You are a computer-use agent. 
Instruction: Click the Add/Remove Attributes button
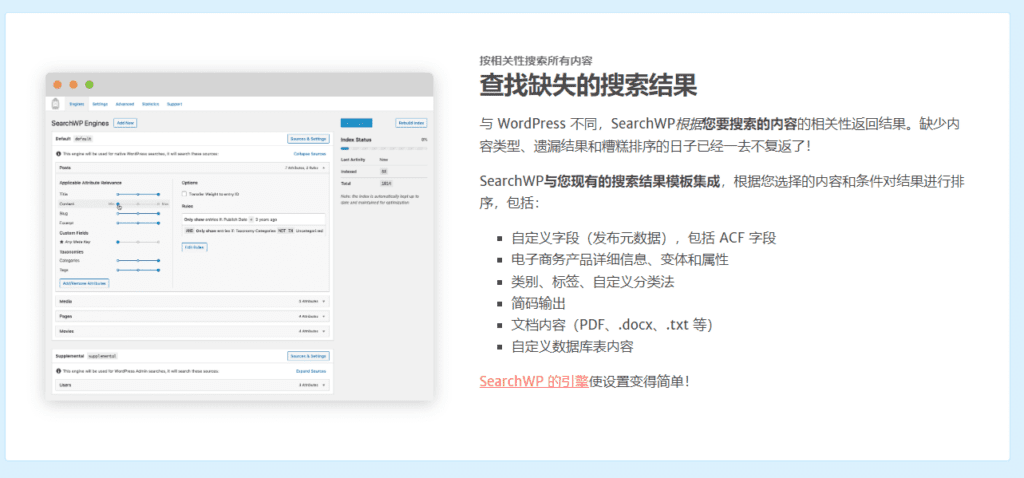point(84,283)
